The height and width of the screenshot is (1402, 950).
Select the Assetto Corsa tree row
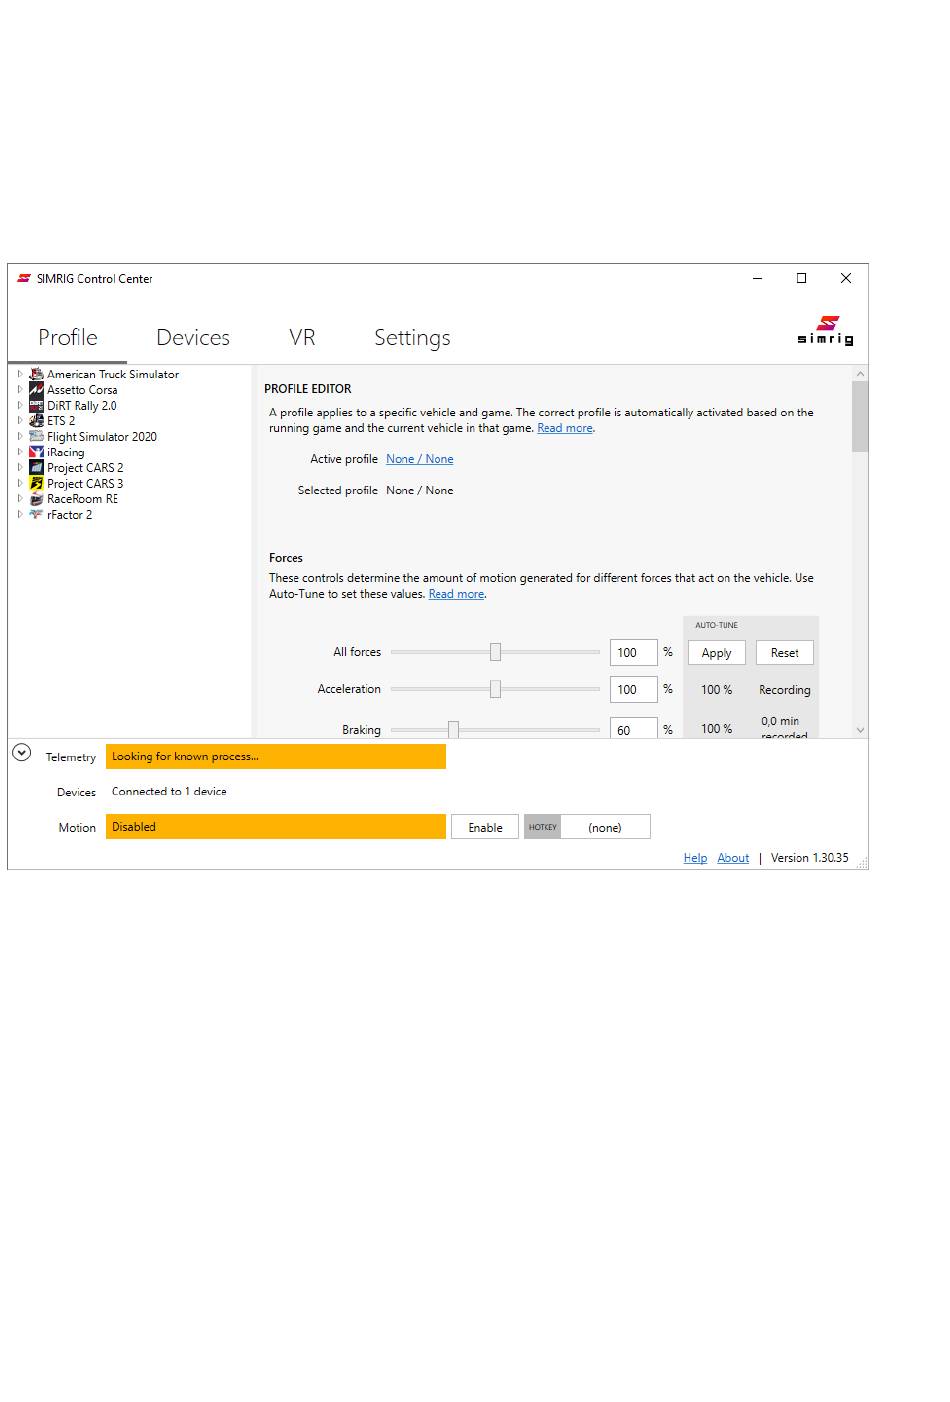(82, 390)
